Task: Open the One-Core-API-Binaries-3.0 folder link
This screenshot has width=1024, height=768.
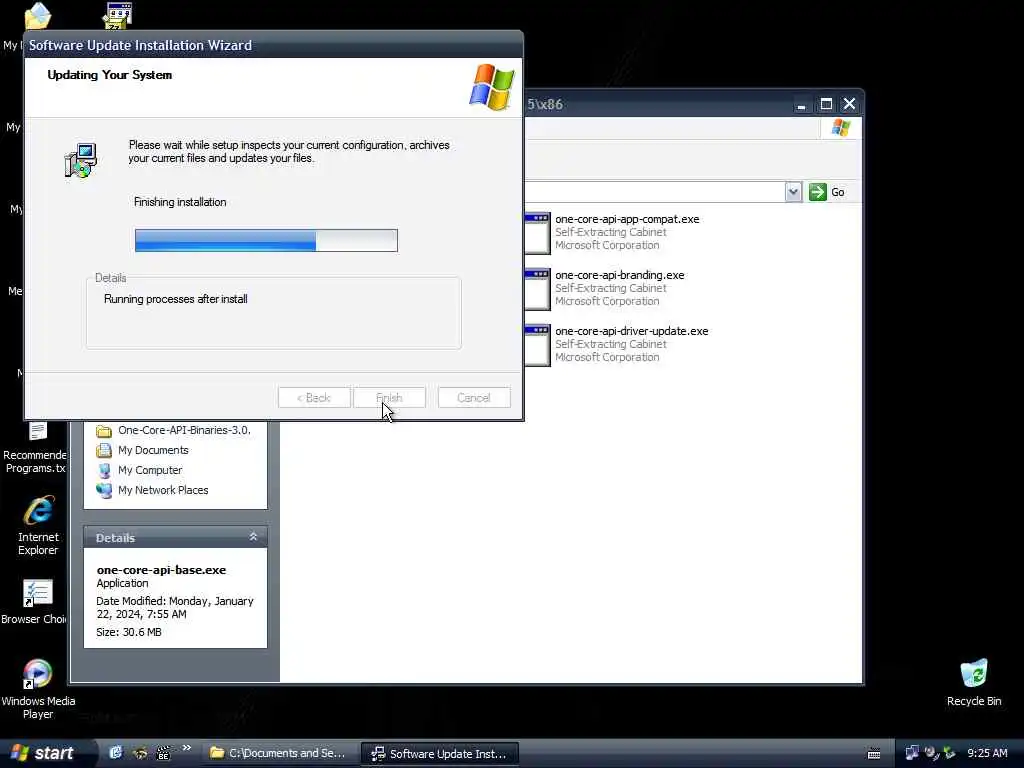Action: tap(184, 430)
